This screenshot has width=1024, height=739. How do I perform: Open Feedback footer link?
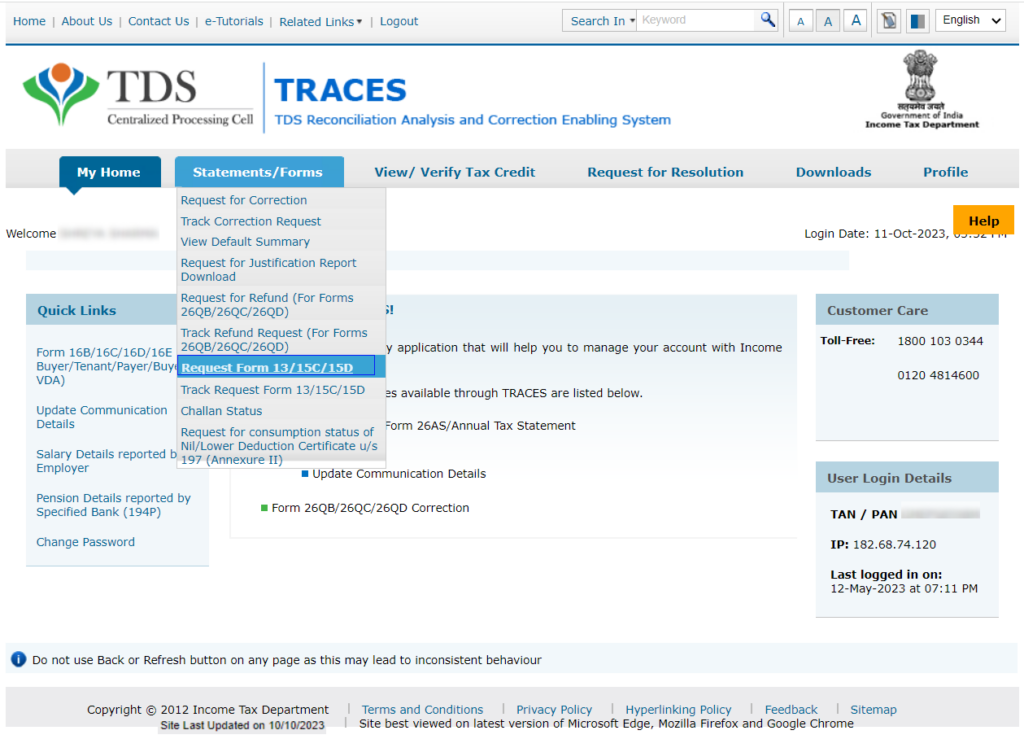click(791, 709)
